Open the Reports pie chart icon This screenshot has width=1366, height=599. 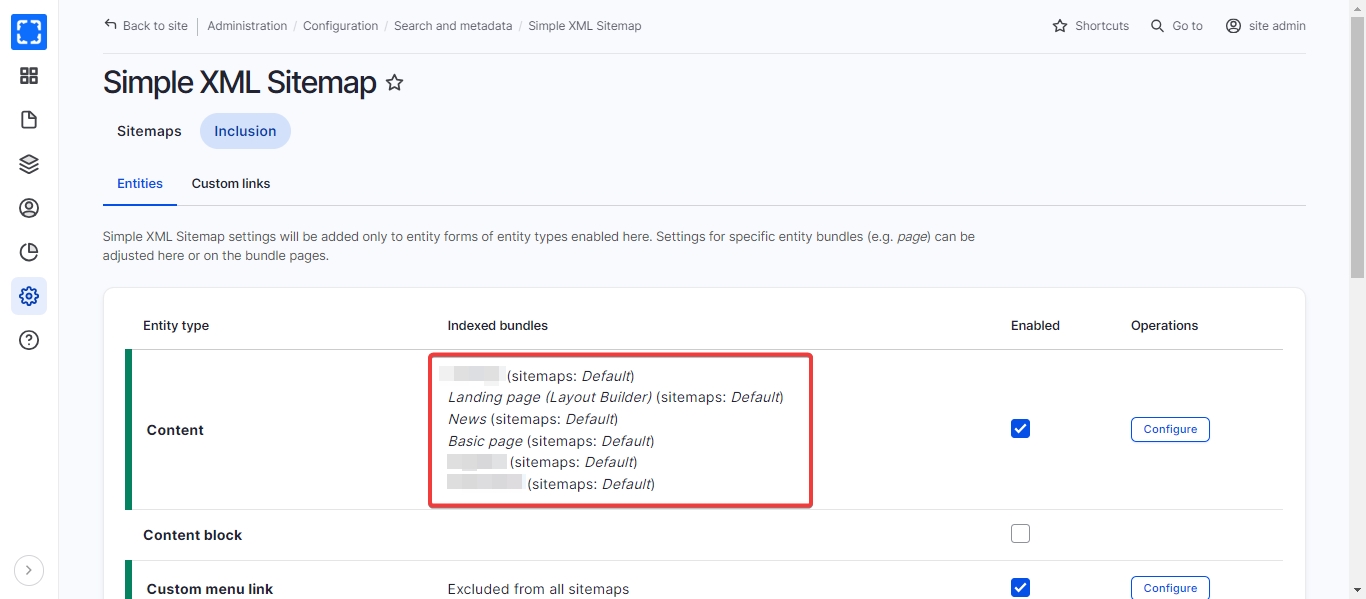29,252
